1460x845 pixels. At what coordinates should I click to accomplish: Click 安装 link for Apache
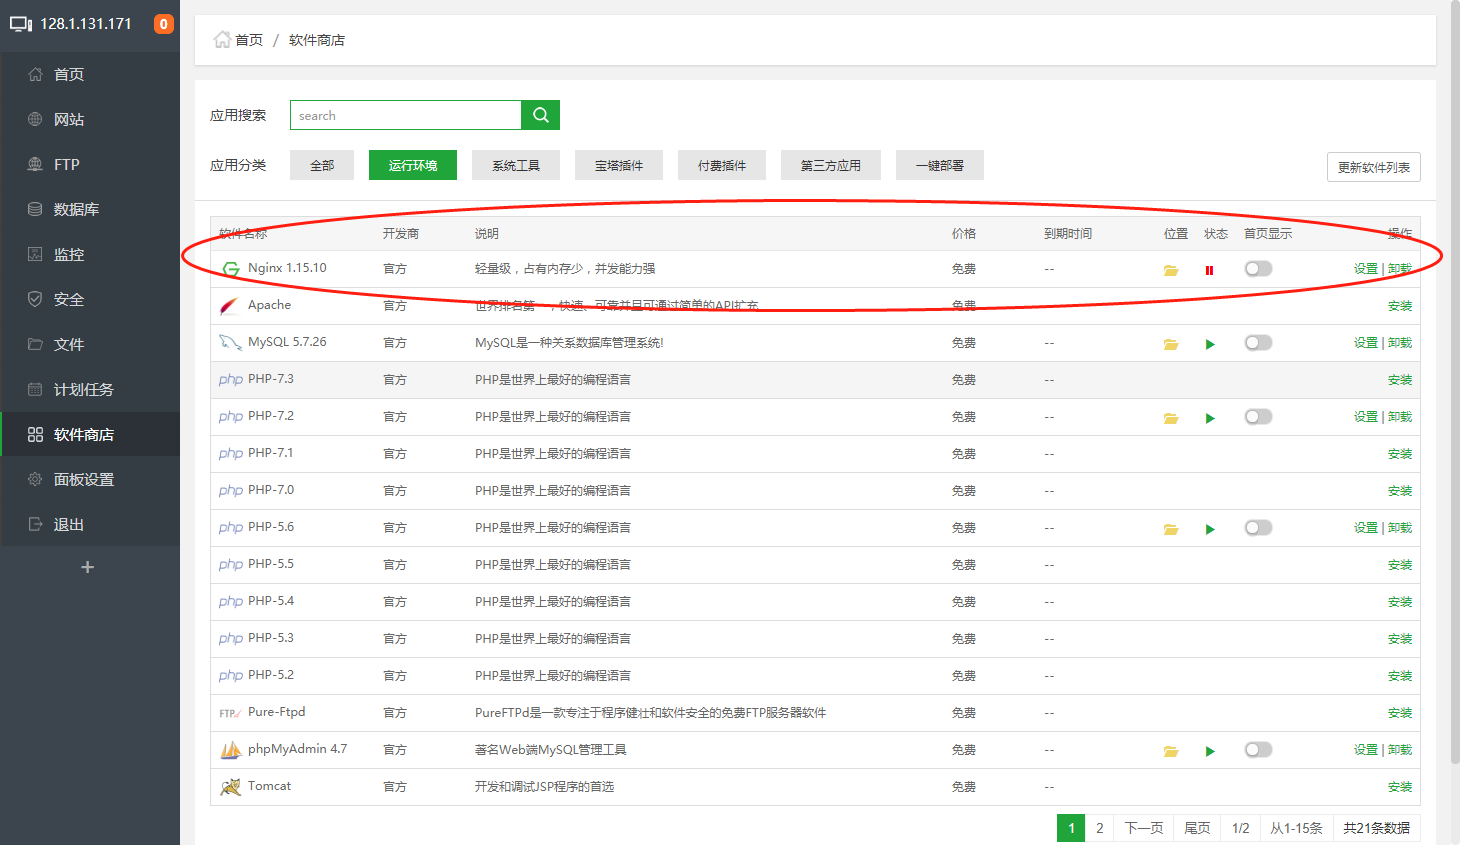tap(1400, 306)
